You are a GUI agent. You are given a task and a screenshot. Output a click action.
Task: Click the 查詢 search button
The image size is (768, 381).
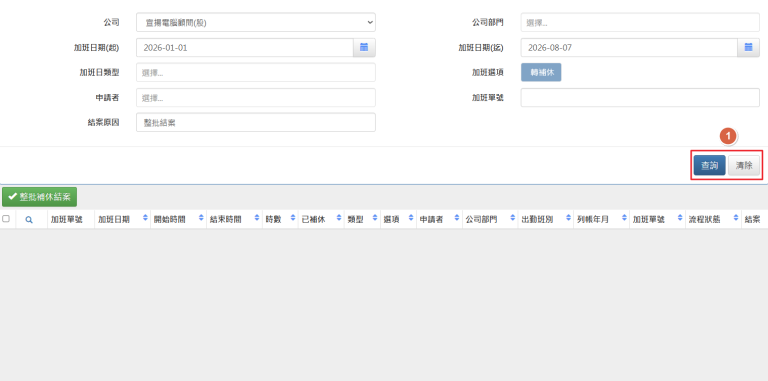(709, 166)
